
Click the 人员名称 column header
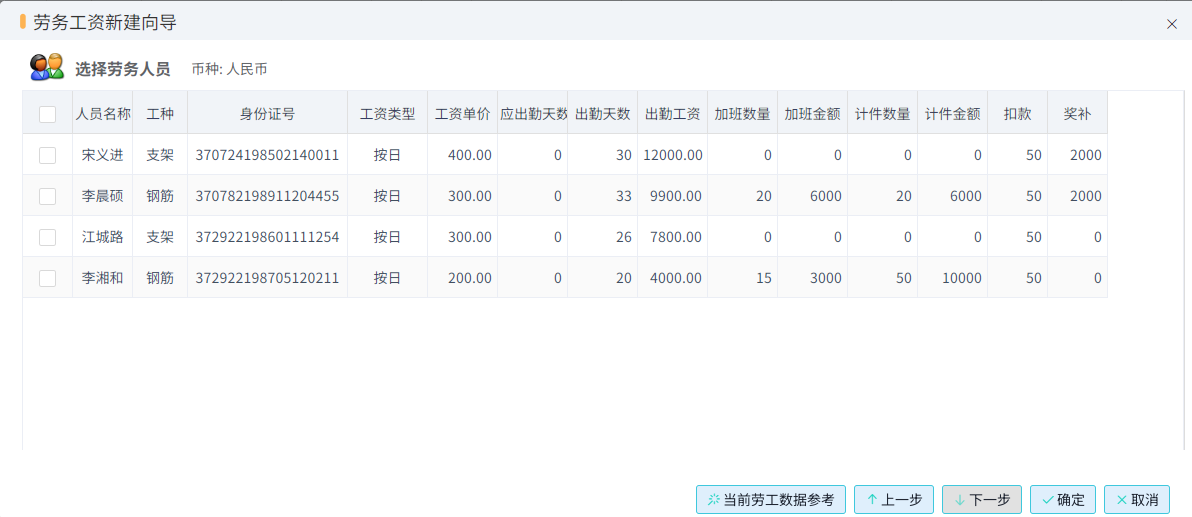pos(103,114)
